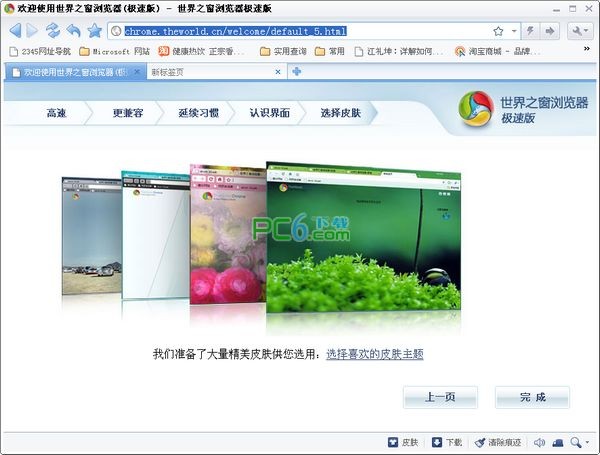Select the white-teal skin preview
This screenshot has height=455, width=600.
[156, 235]
